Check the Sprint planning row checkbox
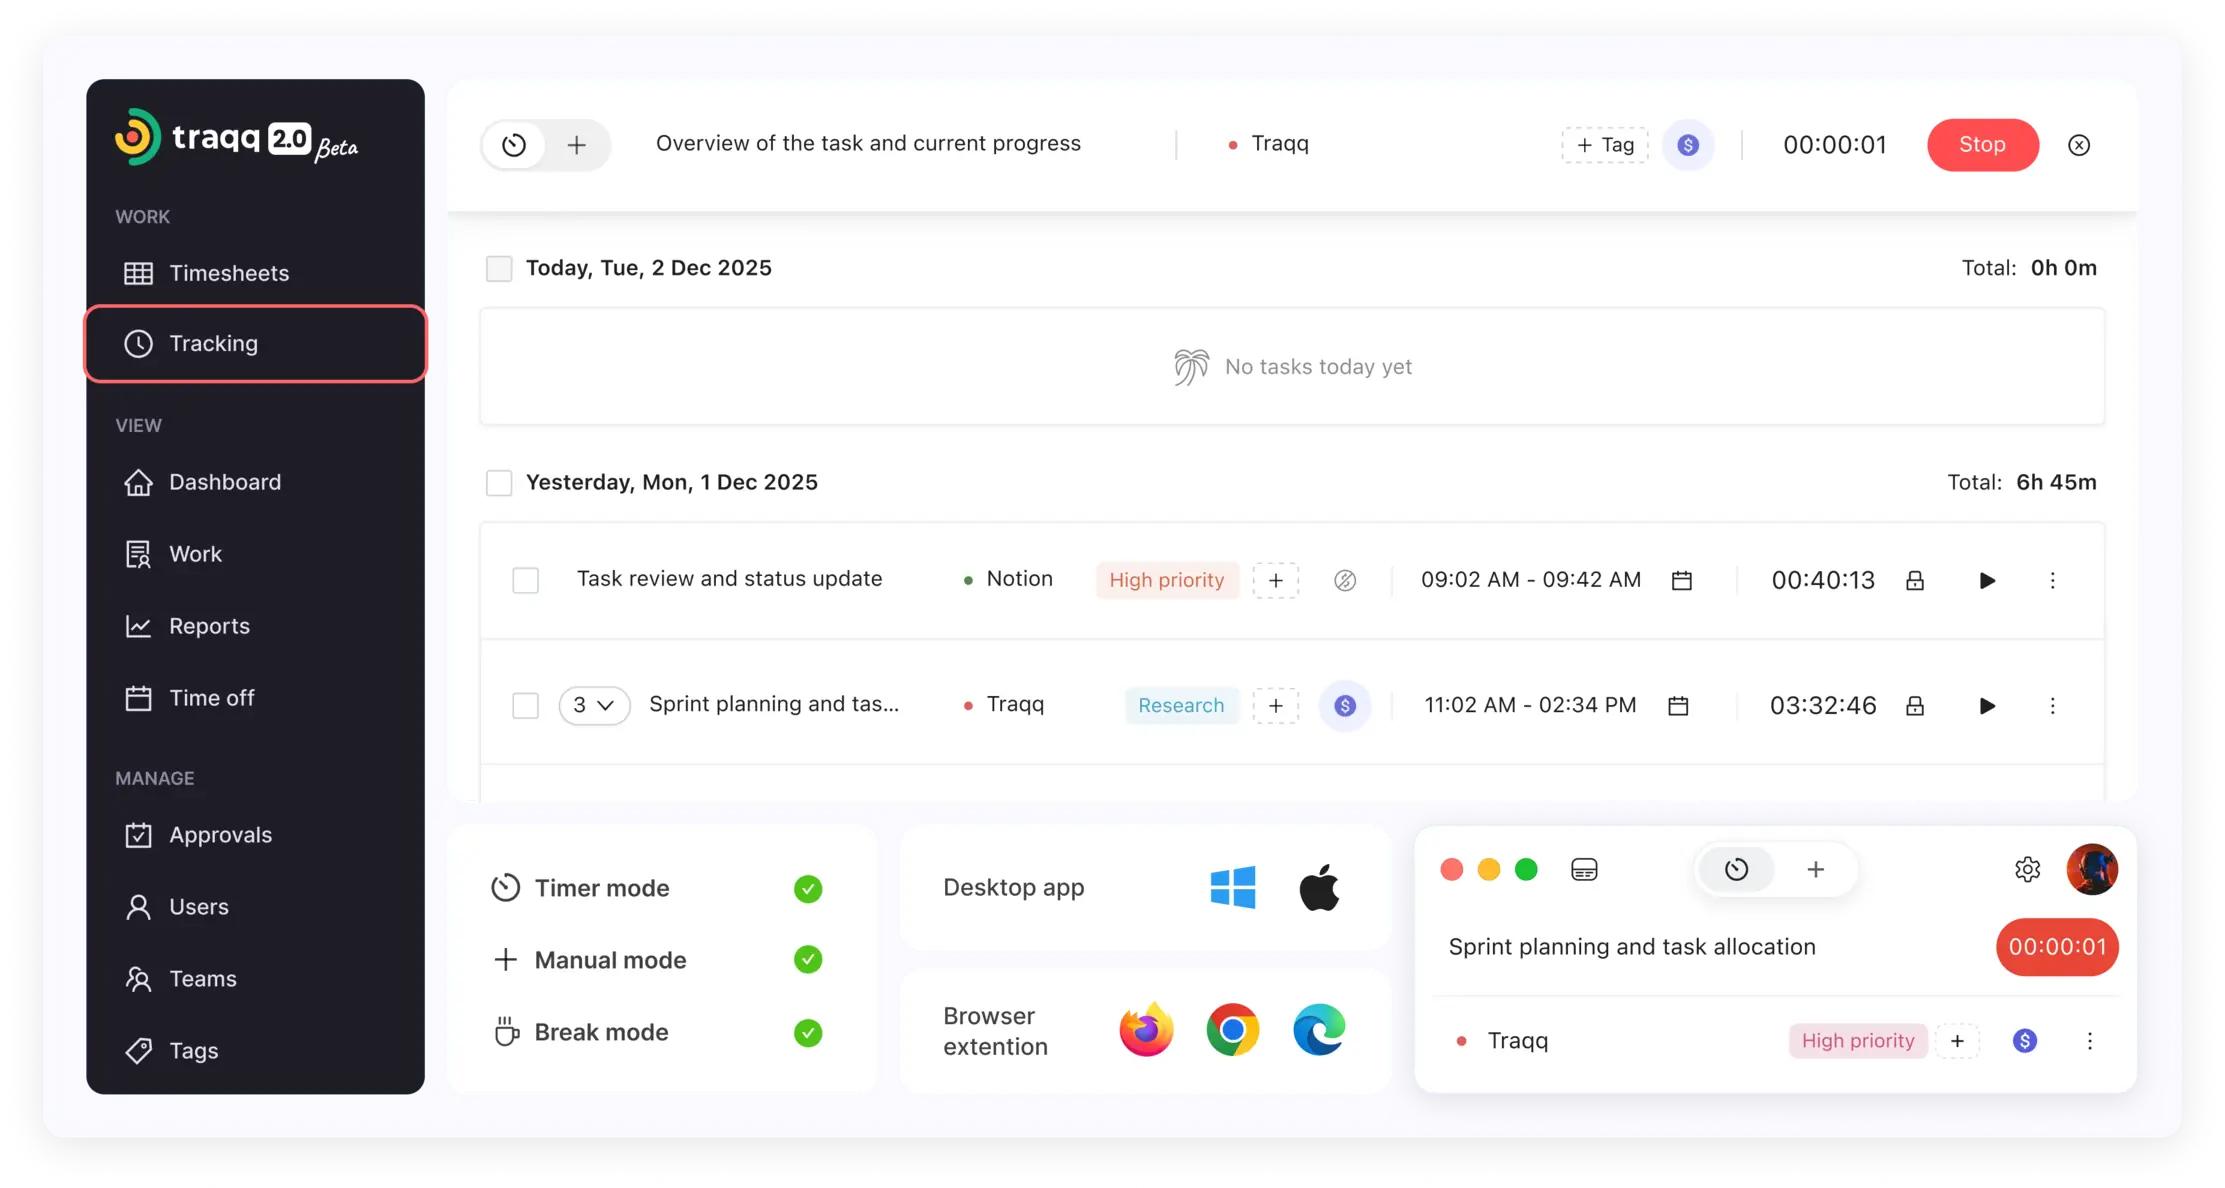Screen dimensions: 2225x1188 click(525, 706)
